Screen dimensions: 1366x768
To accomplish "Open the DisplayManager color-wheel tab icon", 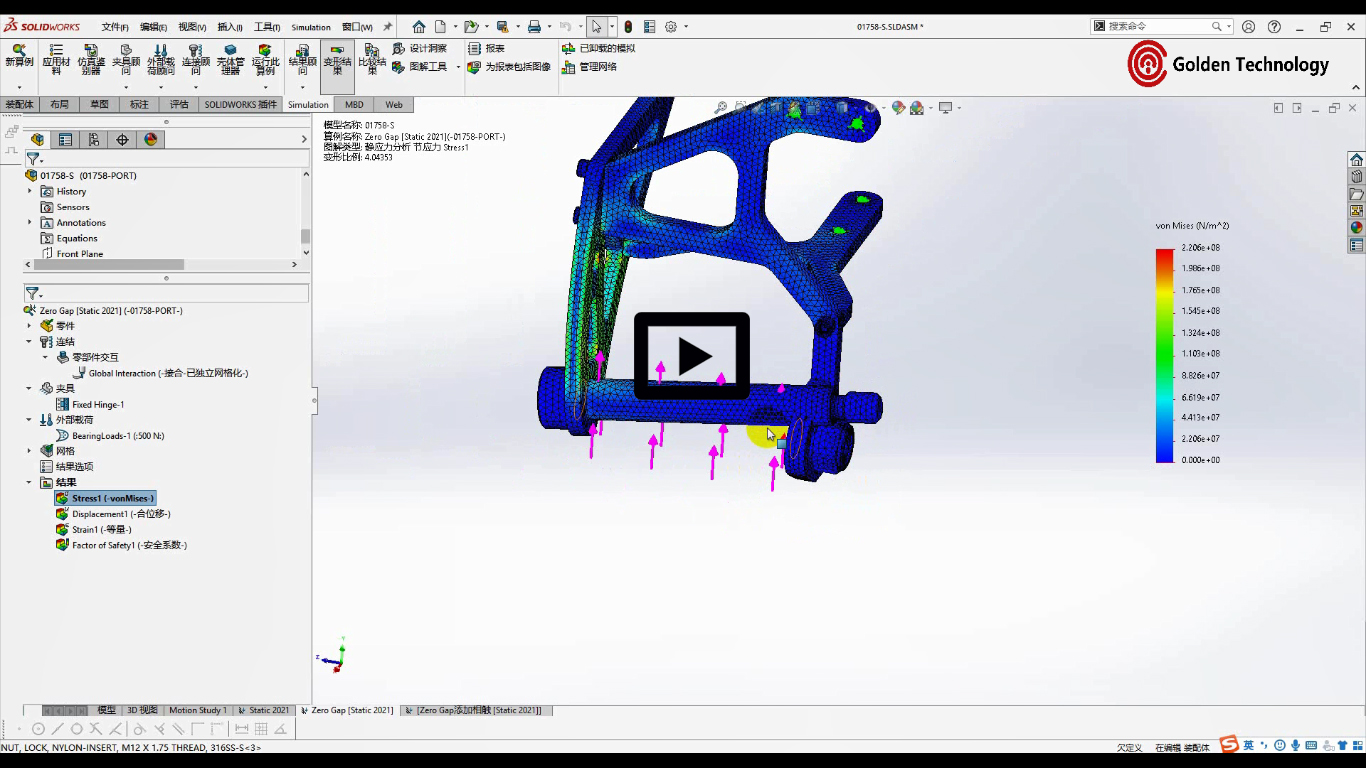I will tap(151, 140).
